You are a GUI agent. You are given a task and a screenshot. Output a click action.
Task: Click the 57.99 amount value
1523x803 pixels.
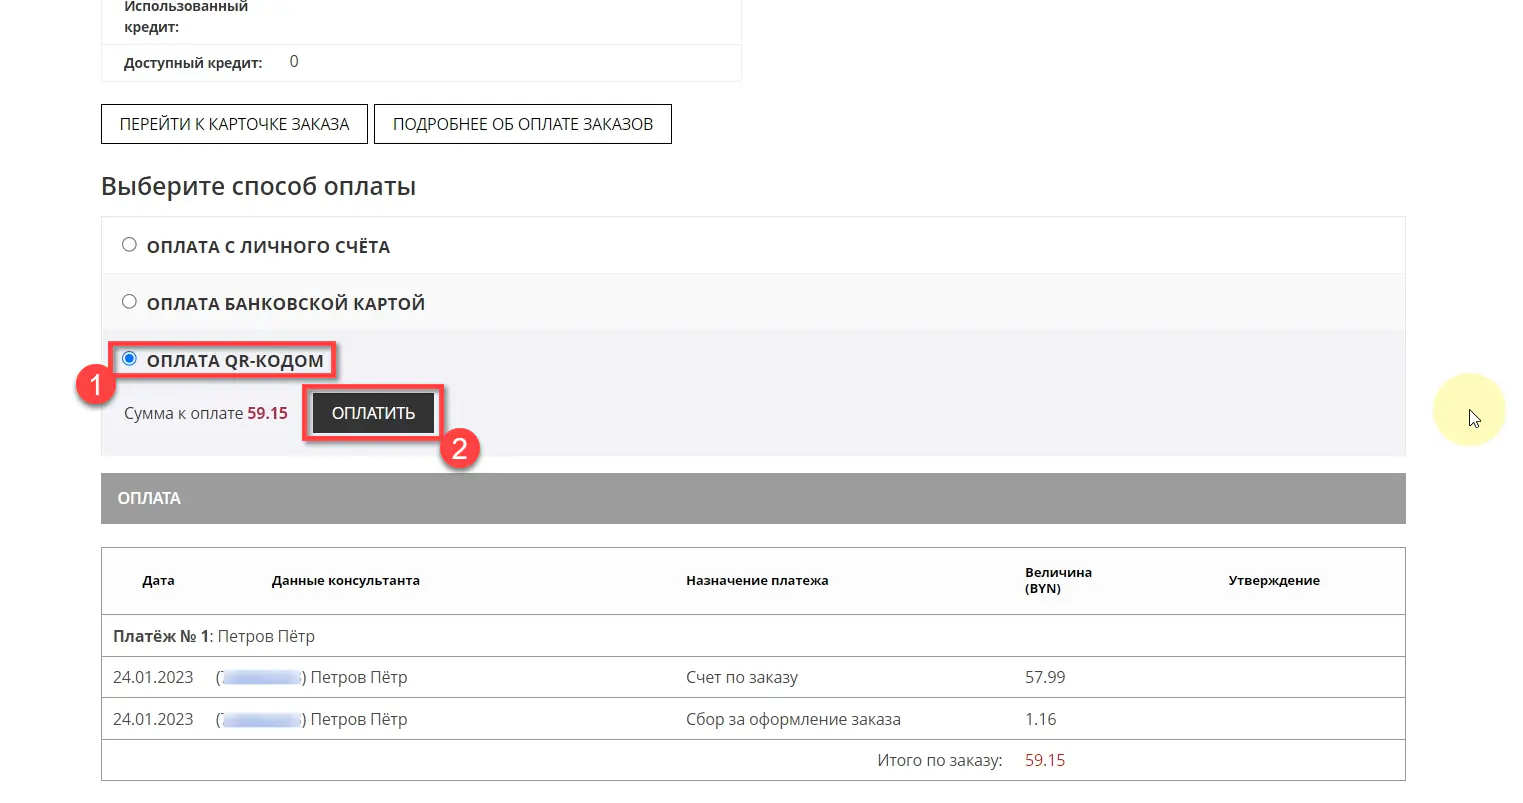tap(1044, 677)
